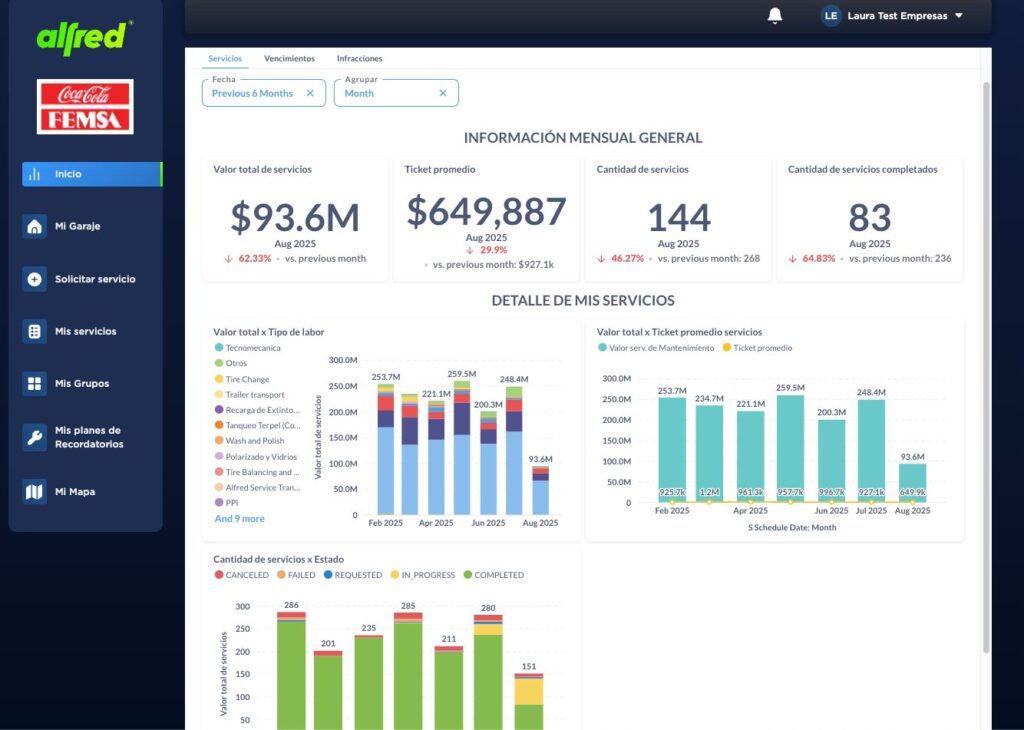
Task: Toggle the Tire Balancing legend series
Action: pyautogui.click(x=257, y=472)
